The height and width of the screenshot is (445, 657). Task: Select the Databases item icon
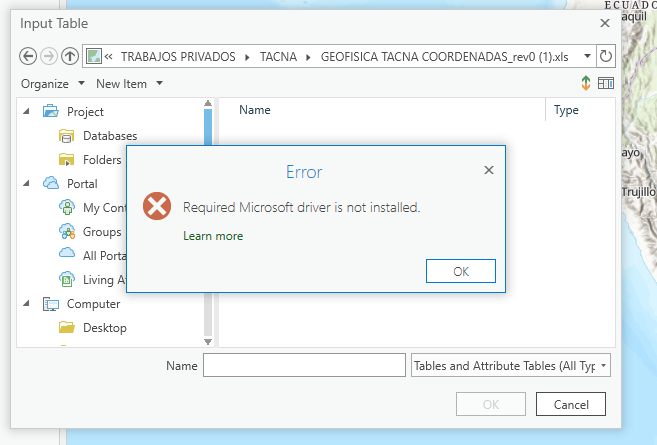pyautogui.click(x=67, y=136)
